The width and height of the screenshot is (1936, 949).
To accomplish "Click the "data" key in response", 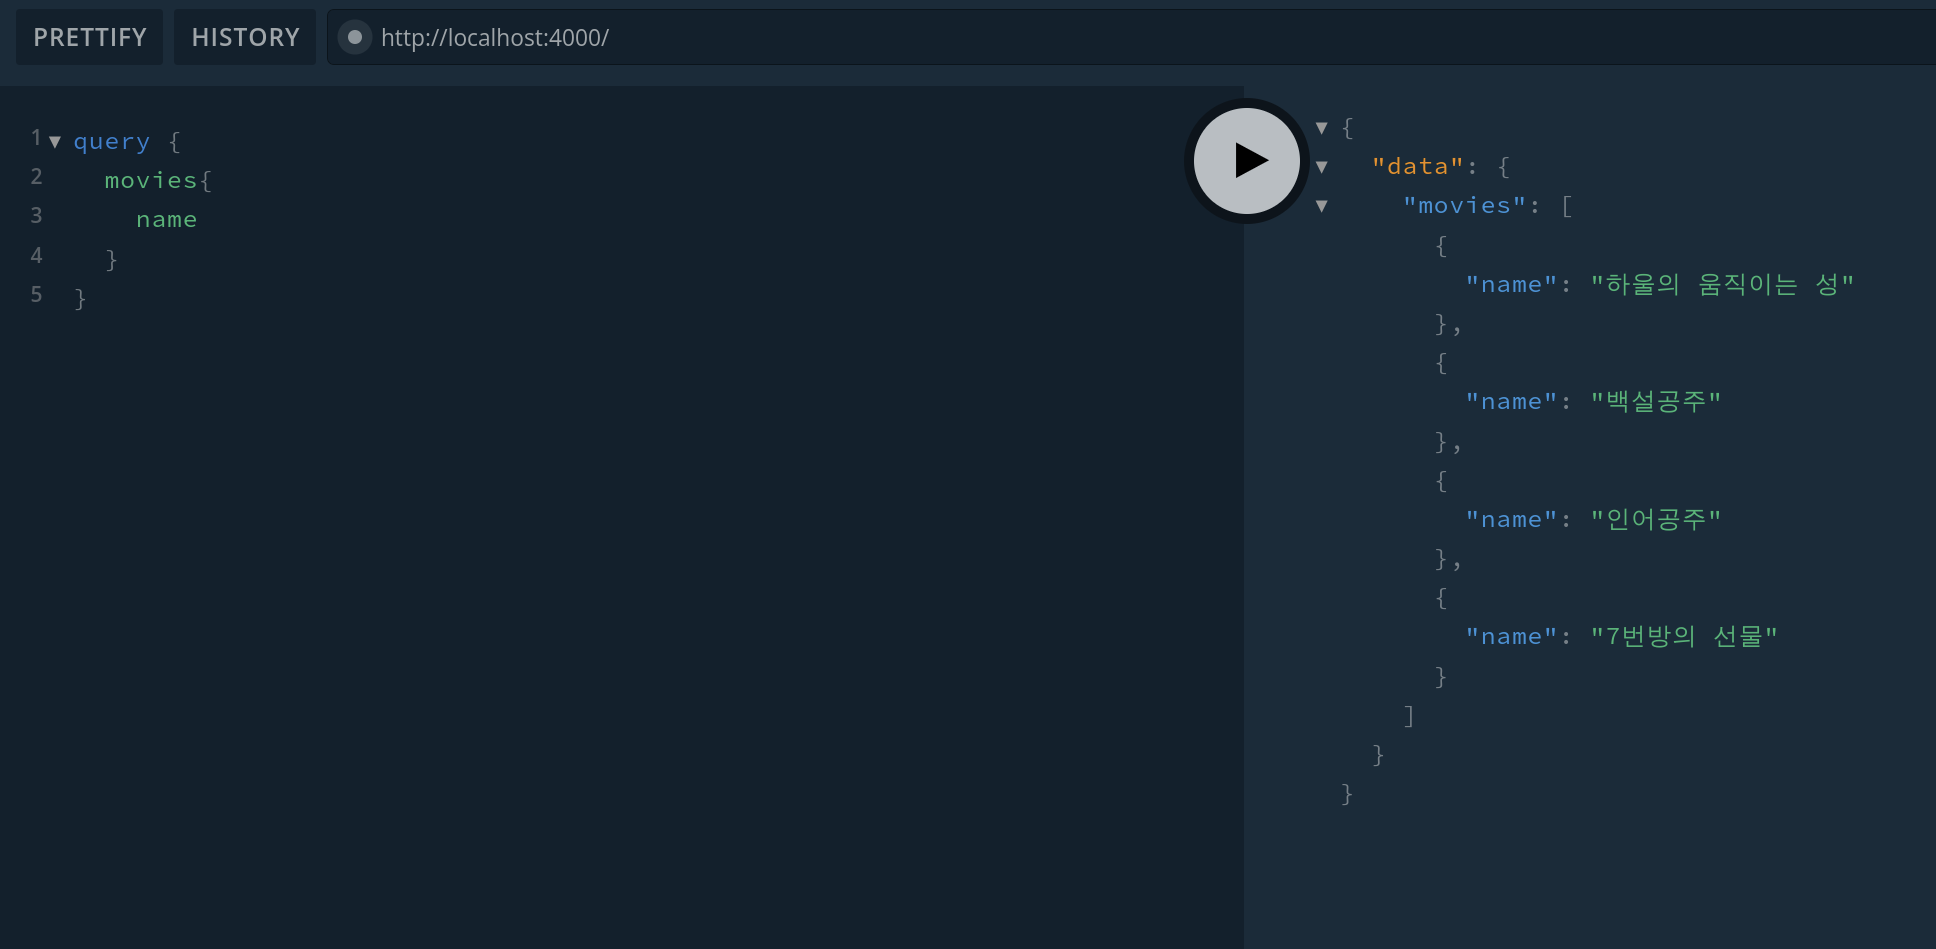I will click(1417, 167).
